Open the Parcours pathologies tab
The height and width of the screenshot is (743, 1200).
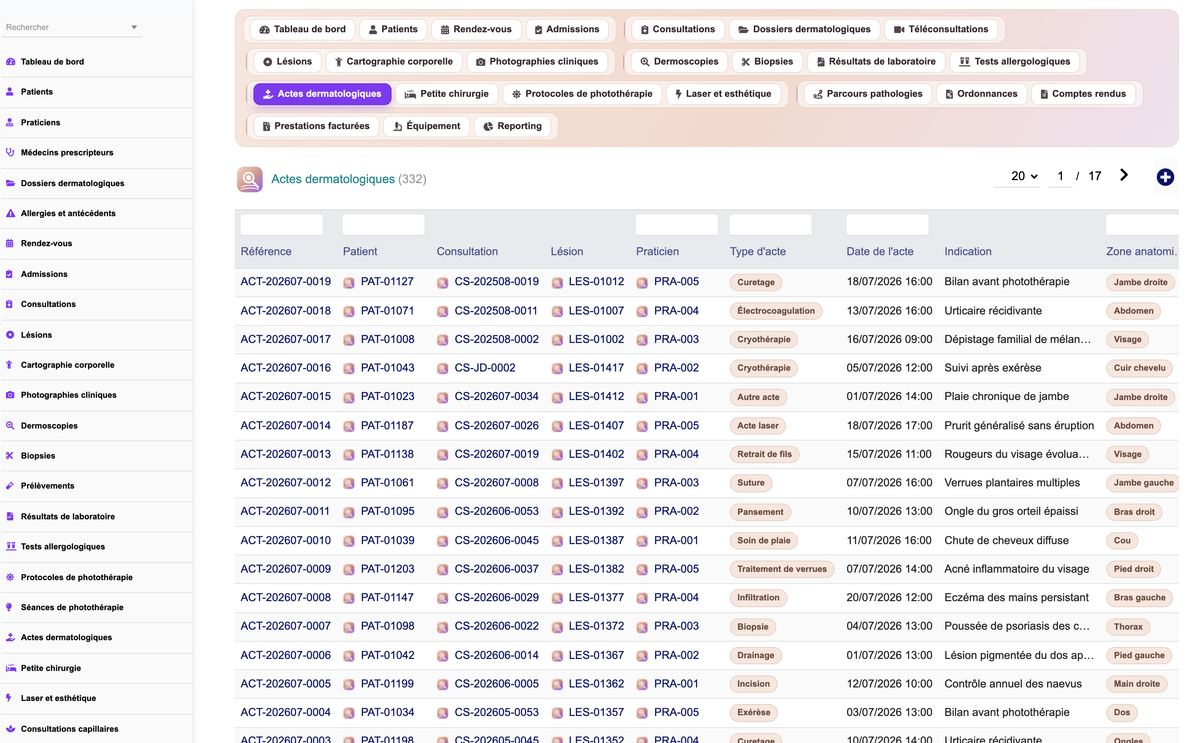pos(868,94)
